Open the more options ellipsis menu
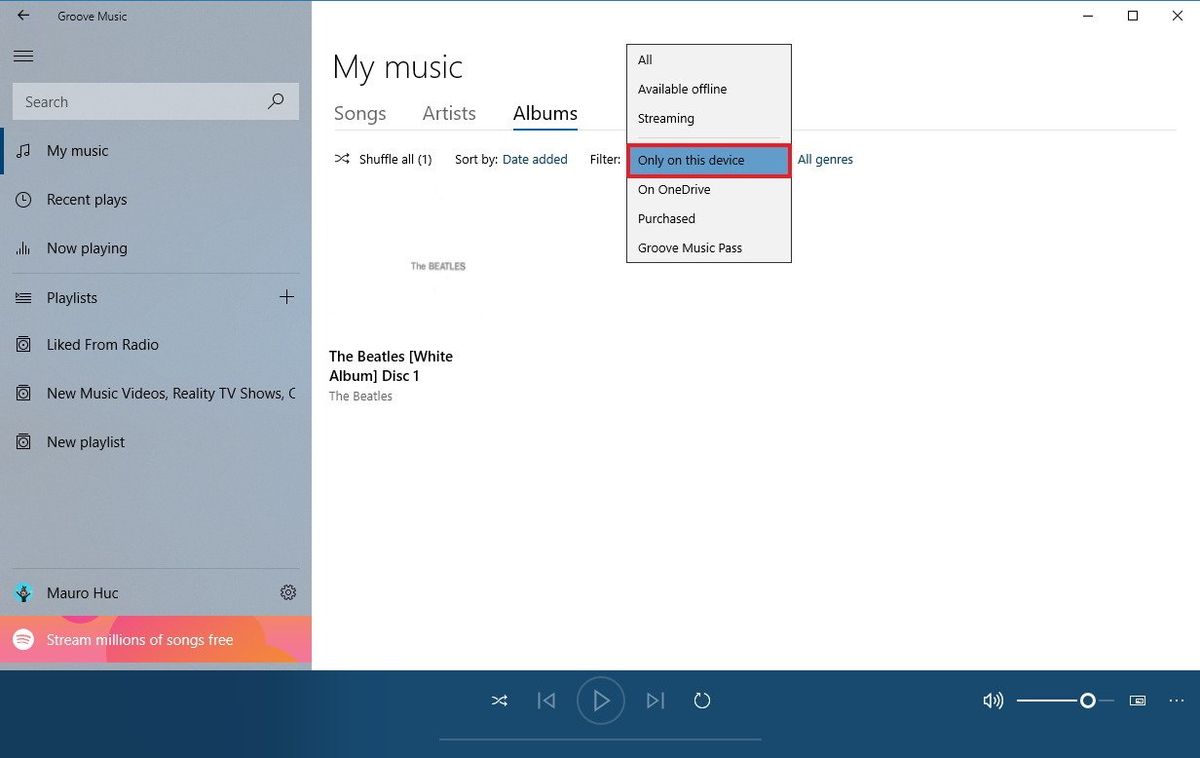The width and height of the screenshot is (1200, 758). click(x=1176, y=700)
